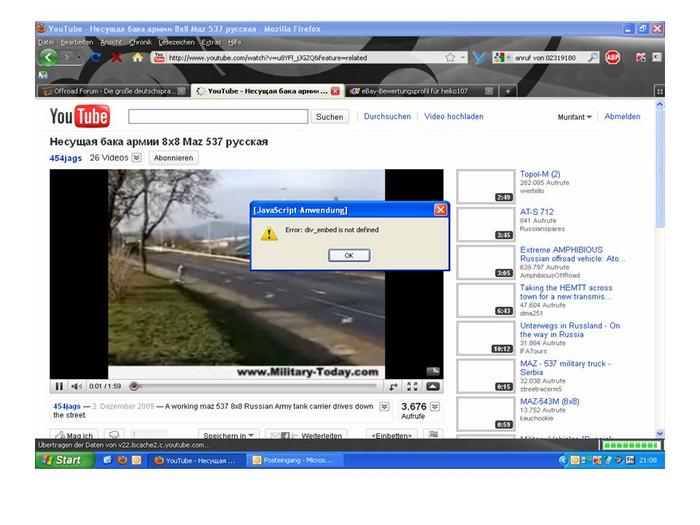Open the MAZ-543M (8x8) related video
700x525 pixels.
[550, 401]
